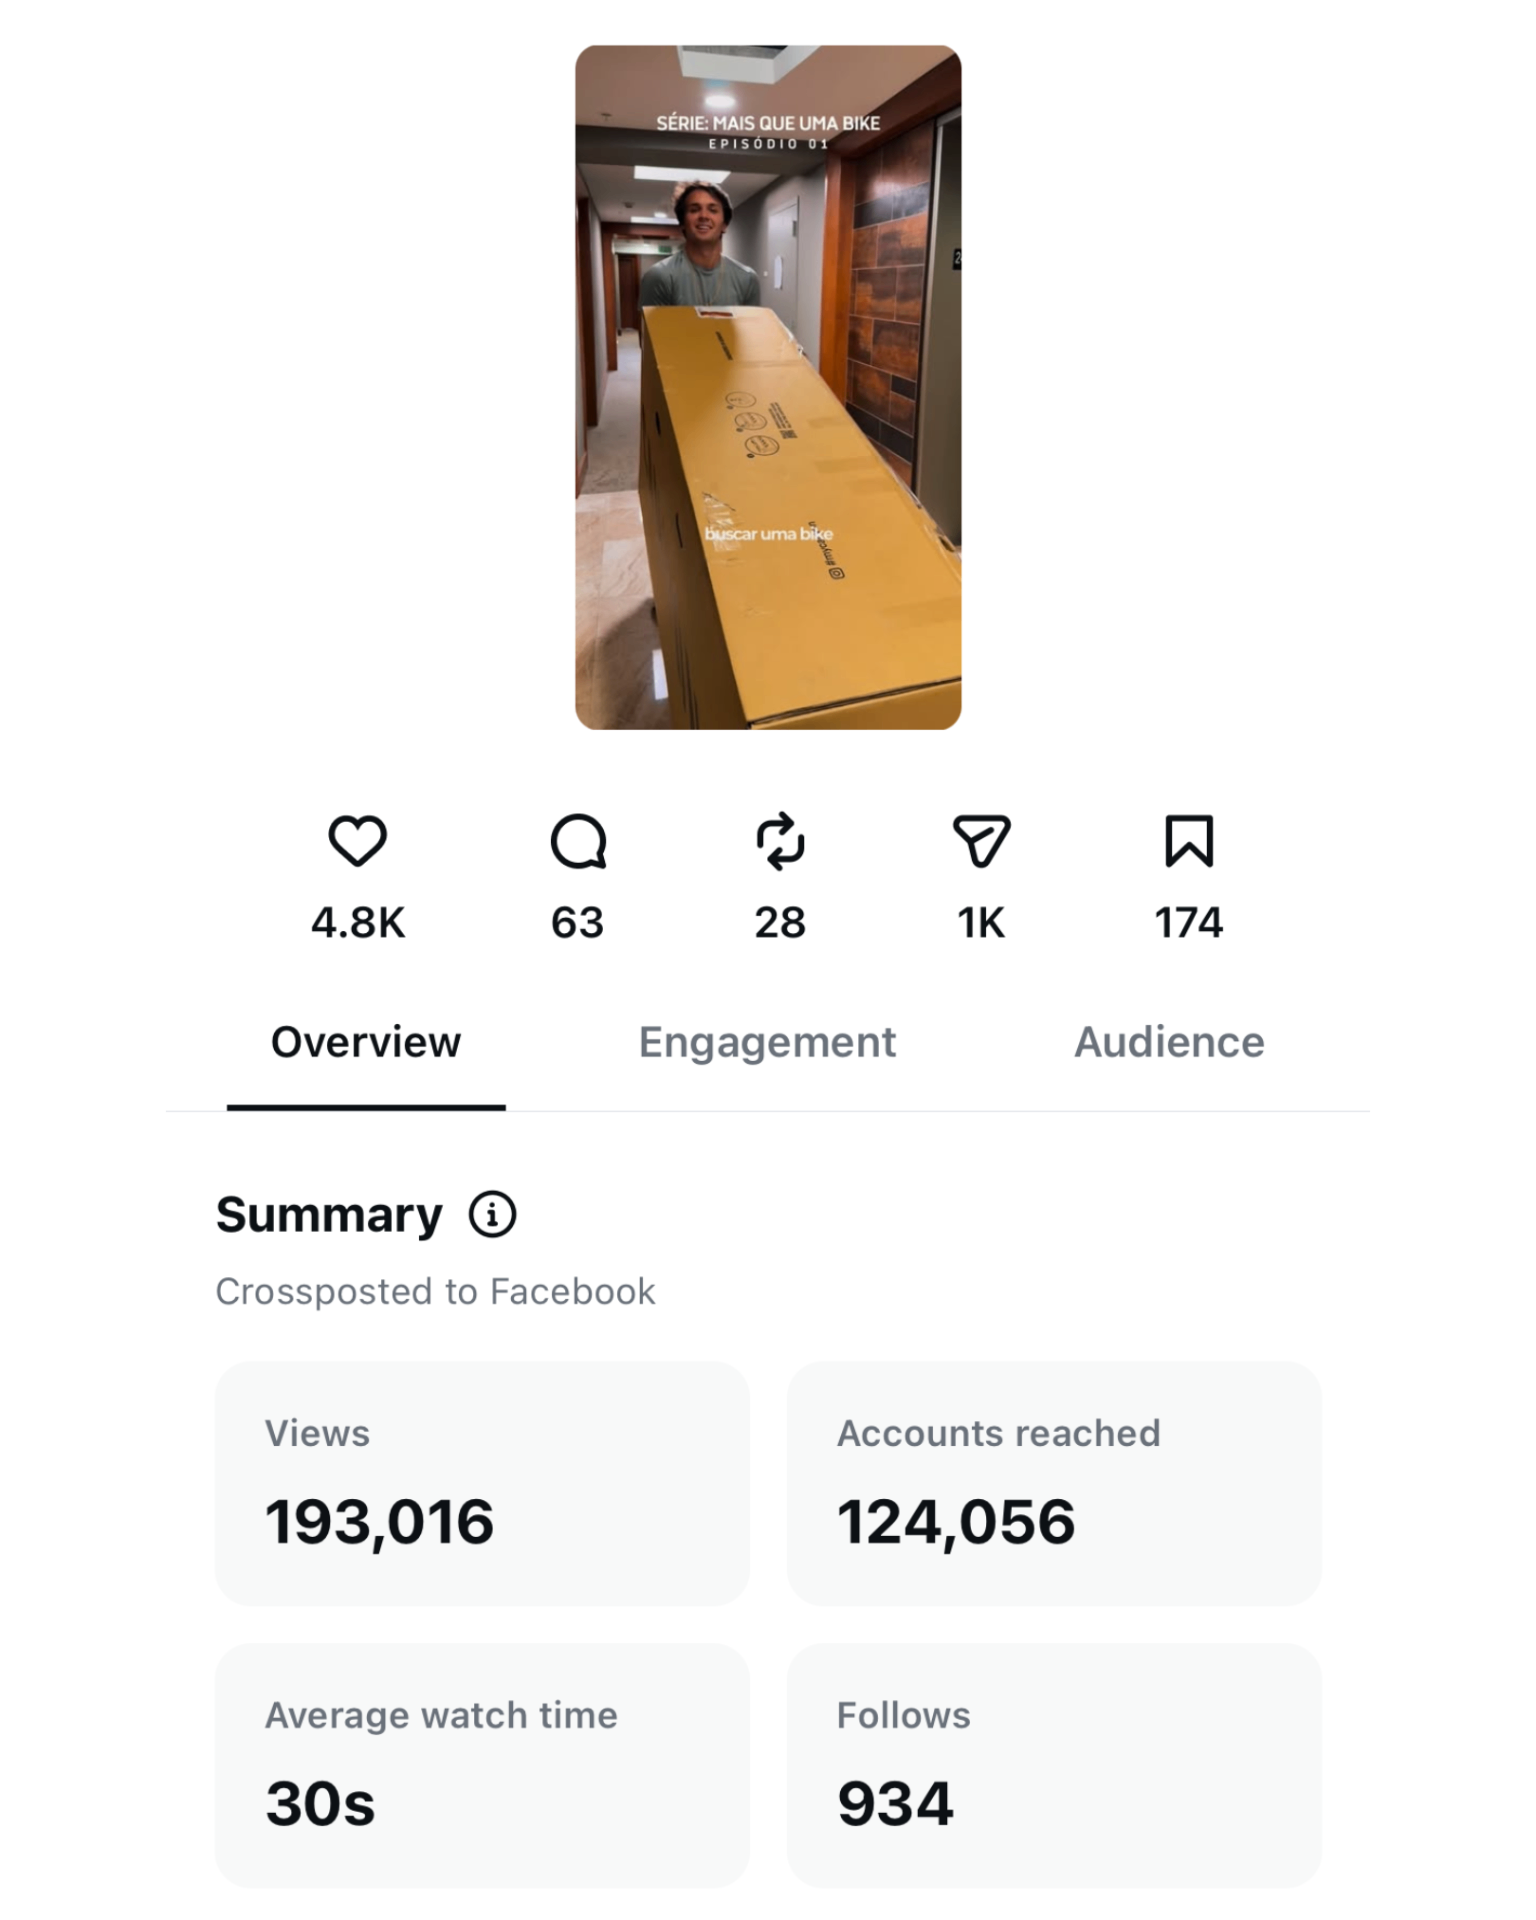Click the 174 saves count
Screen dimensions: 1536x1920
[x=1189, y=922]
